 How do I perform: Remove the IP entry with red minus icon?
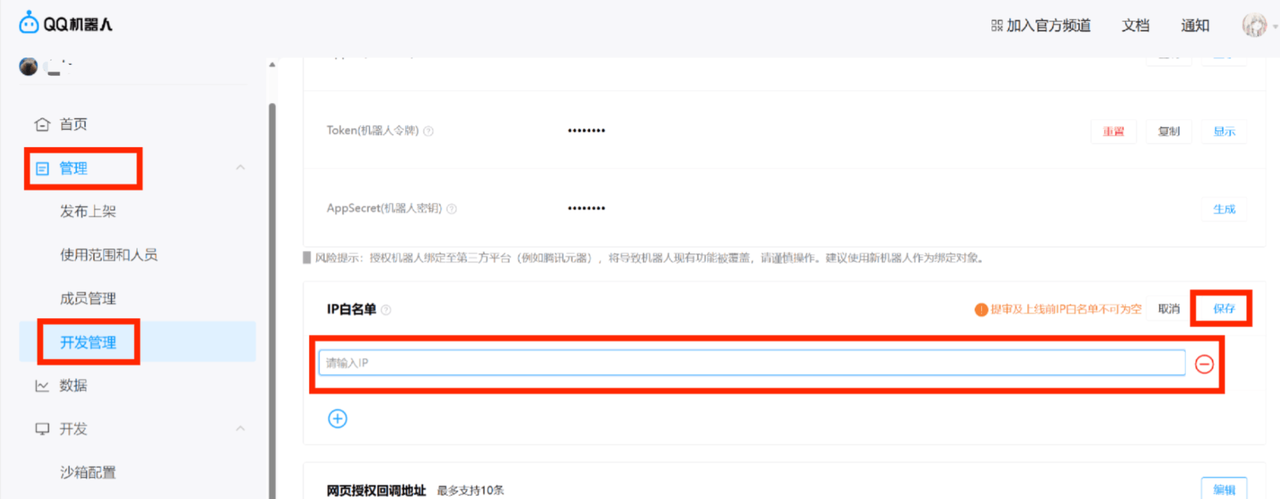[1205, 364]
